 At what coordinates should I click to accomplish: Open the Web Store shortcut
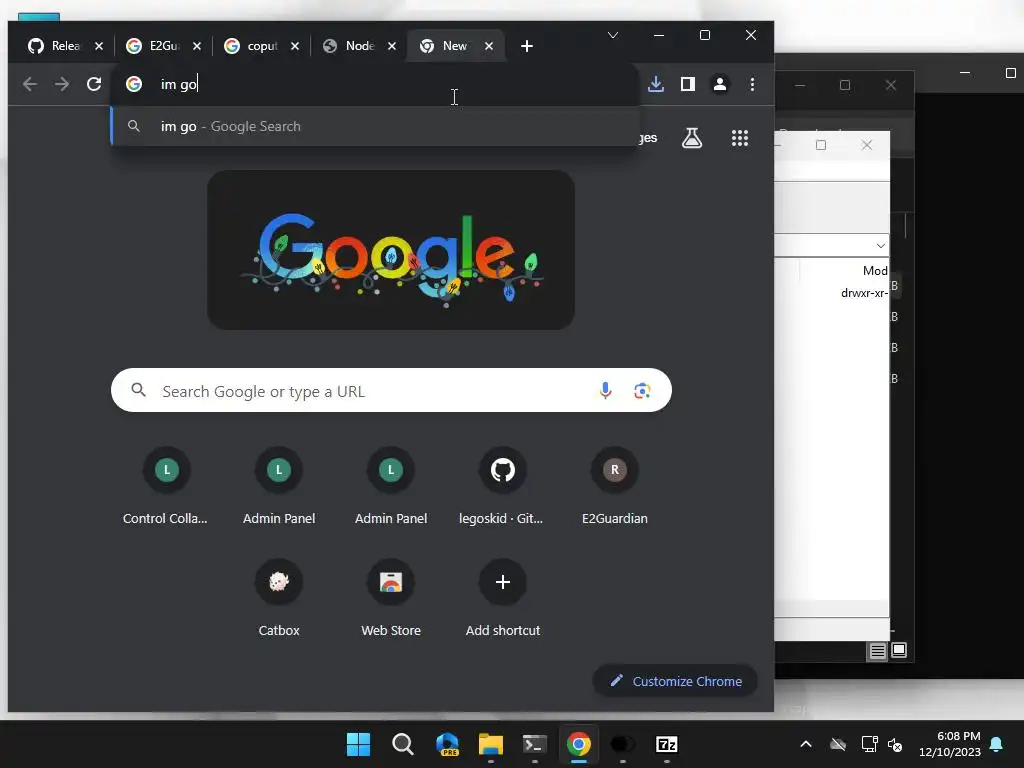pyautogui.click(x=391, y=598)
